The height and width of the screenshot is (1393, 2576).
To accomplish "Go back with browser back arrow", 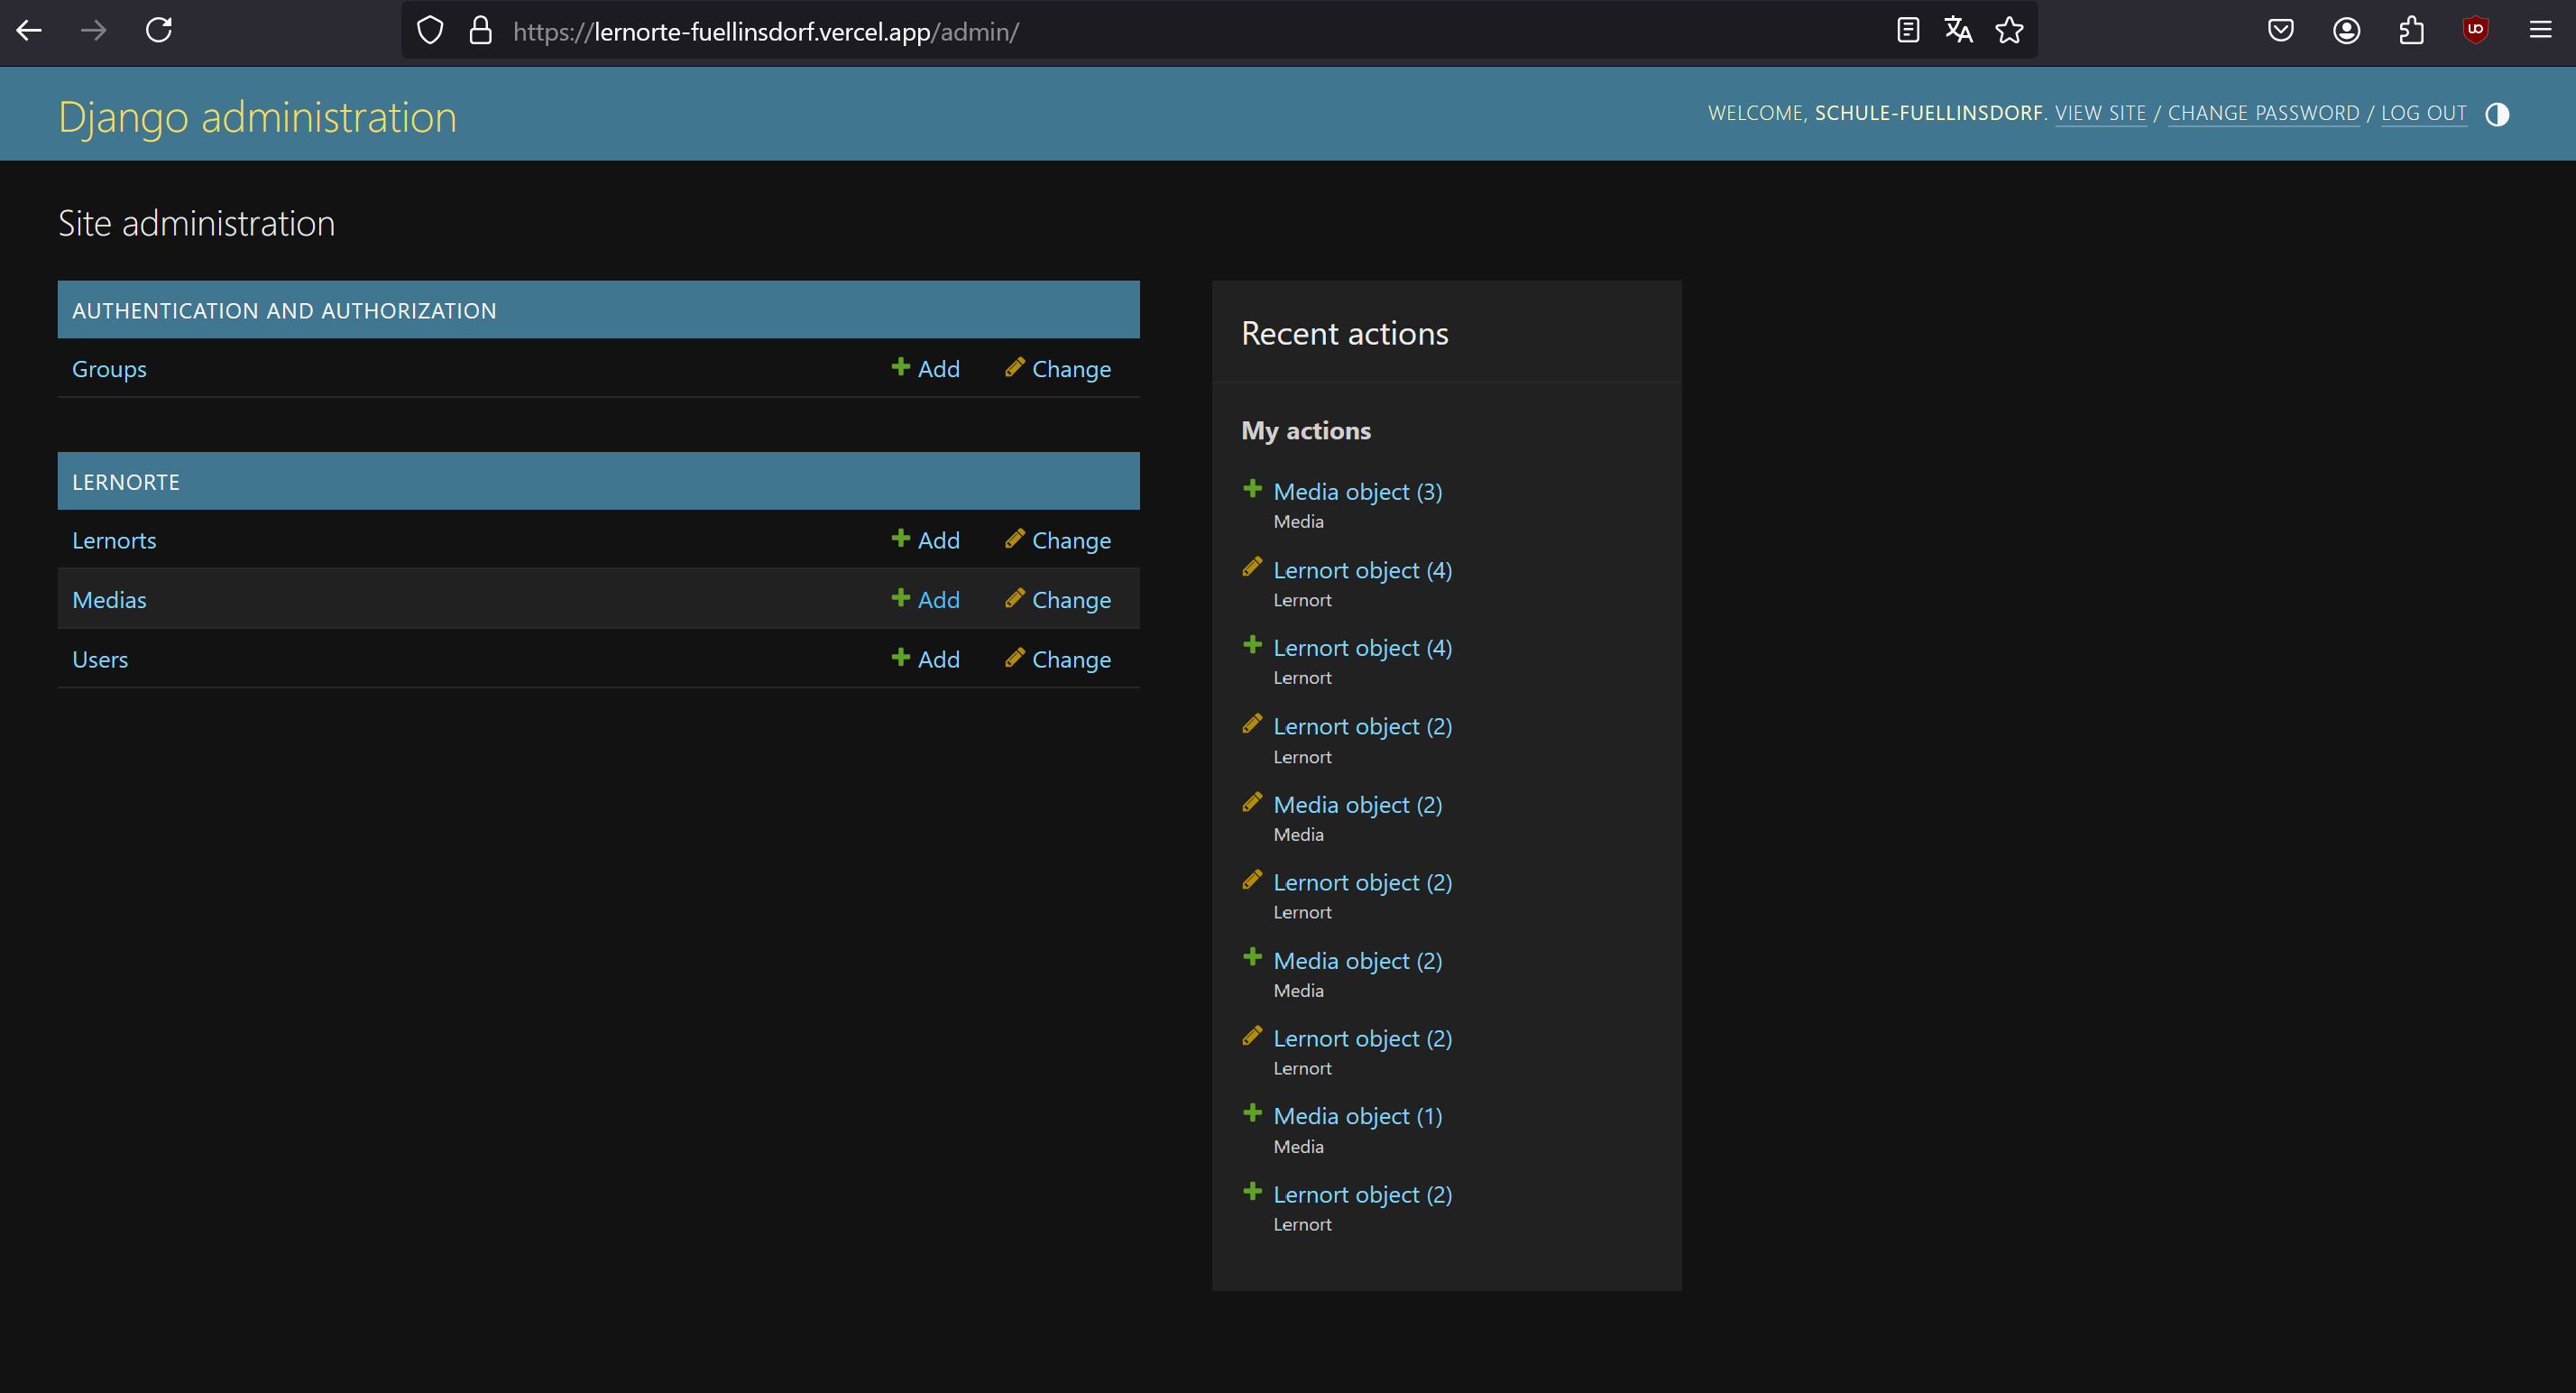I will 29,30.
